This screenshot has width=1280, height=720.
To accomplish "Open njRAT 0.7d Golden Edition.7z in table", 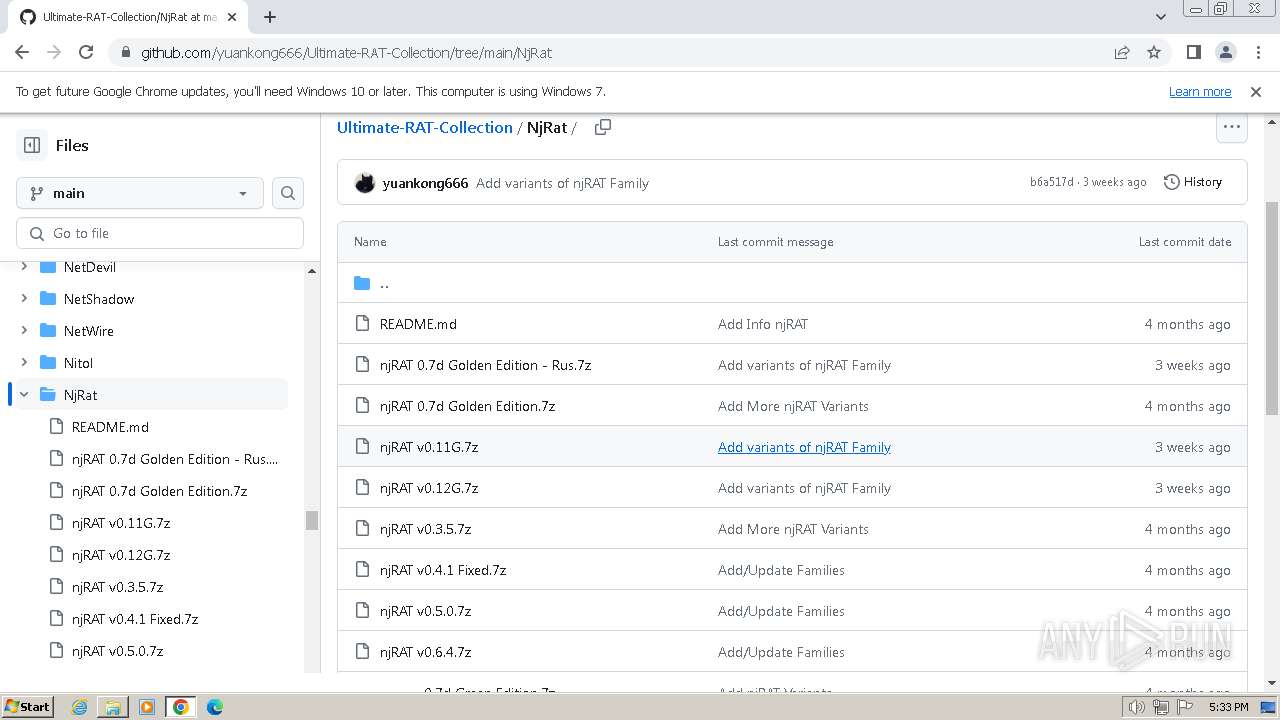I will click(467, 406).
